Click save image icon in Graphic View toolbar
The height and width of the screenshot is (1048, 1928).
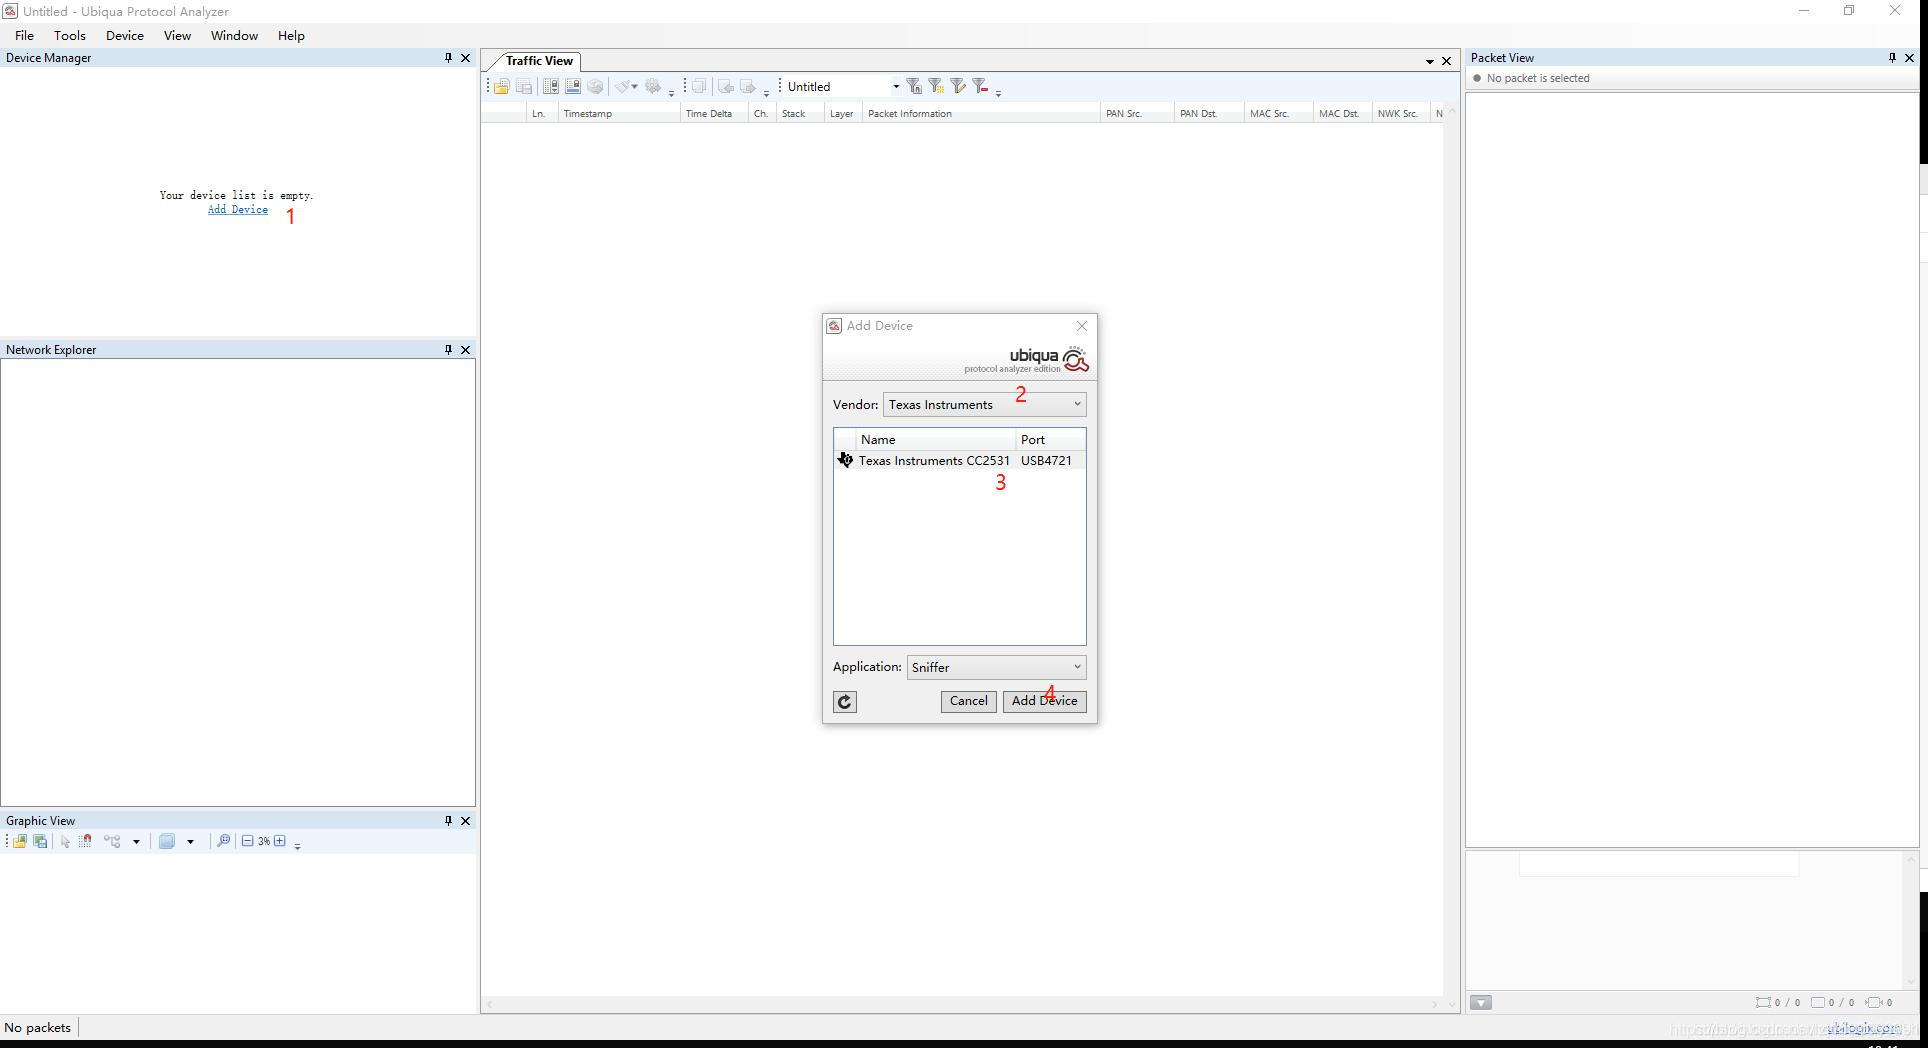[x=40, y=842]
